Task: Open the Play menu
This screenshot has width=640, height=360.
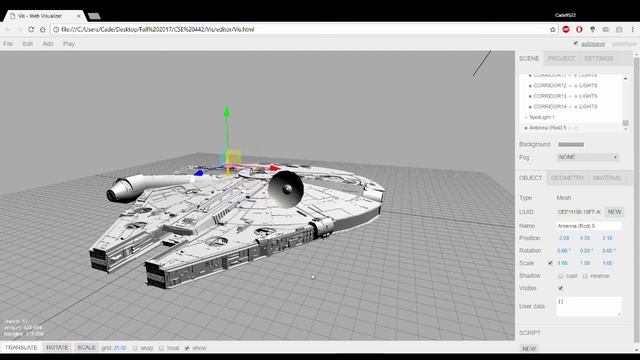Action: tap(69, 44)
